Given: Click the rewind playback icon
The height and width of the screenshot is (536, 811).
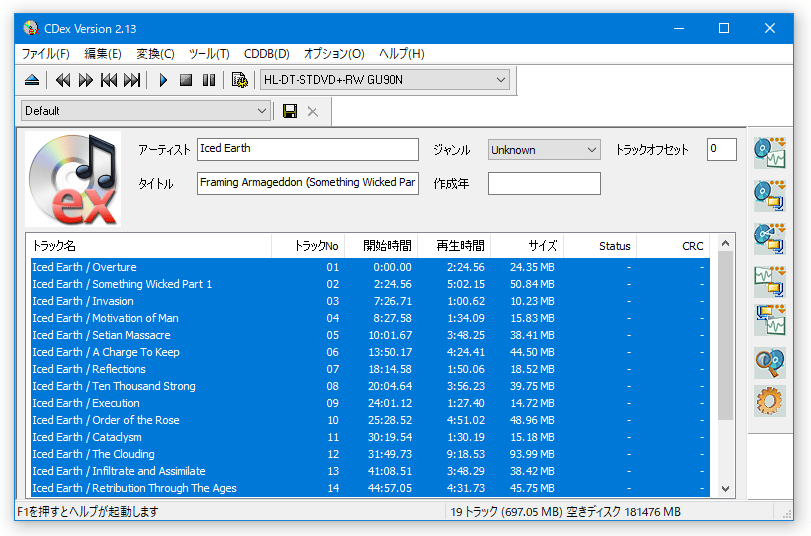Looking at the screenshot, I should 63,80.
